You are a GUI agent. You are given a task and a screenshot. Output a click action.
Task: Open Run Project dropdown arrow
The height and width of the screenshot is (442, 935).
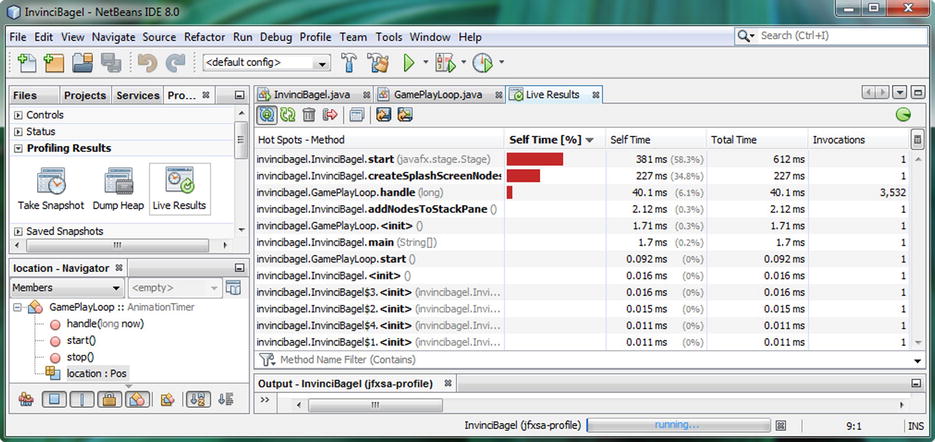[x=426, y=62]
